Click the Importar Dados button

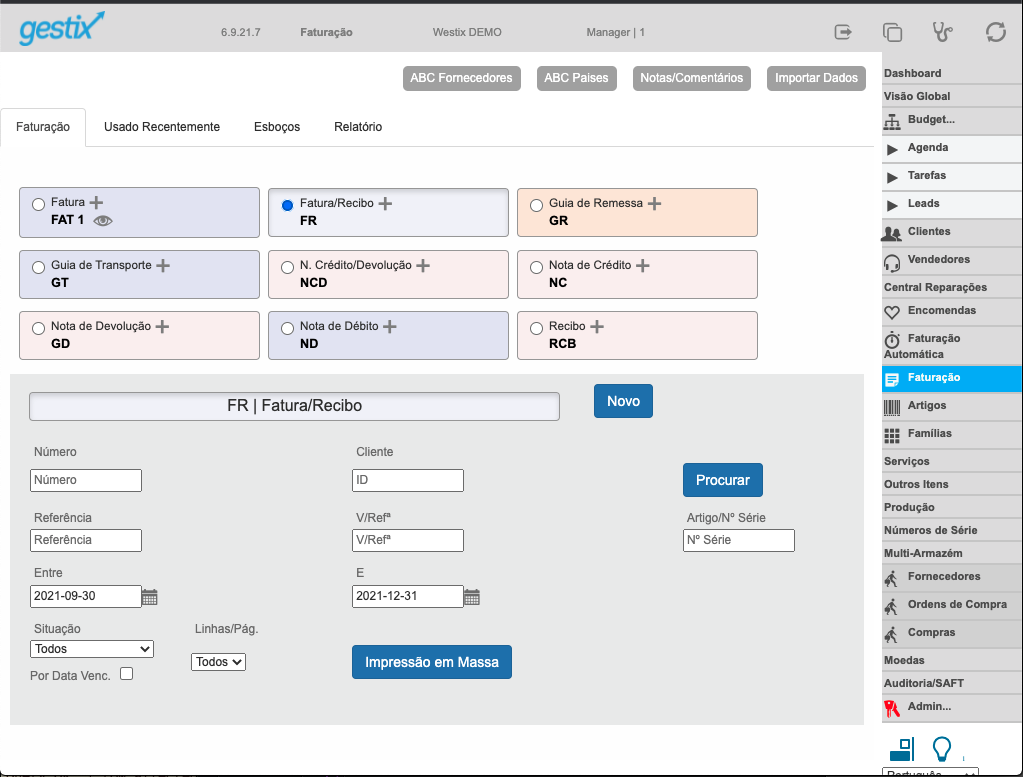click(x=816, y=78)
